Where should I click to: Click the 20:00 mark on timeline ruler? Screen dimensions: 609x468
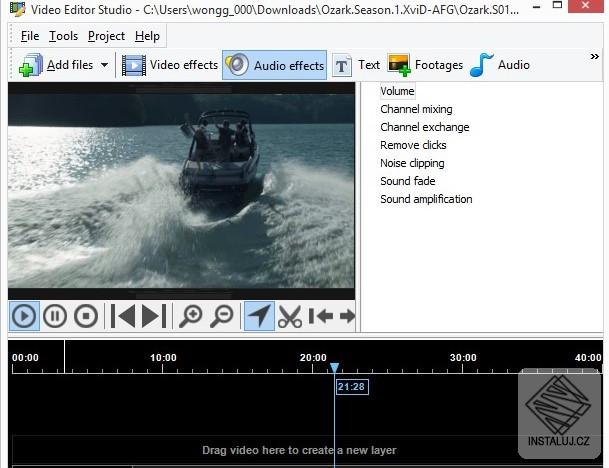313,358
